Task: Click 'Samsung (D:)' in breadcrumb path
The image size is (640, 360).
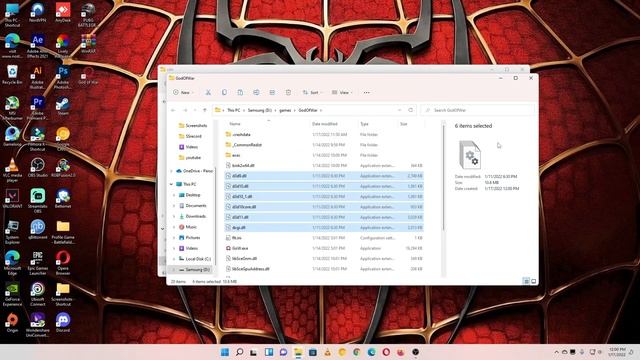Action: click(260, 110)
